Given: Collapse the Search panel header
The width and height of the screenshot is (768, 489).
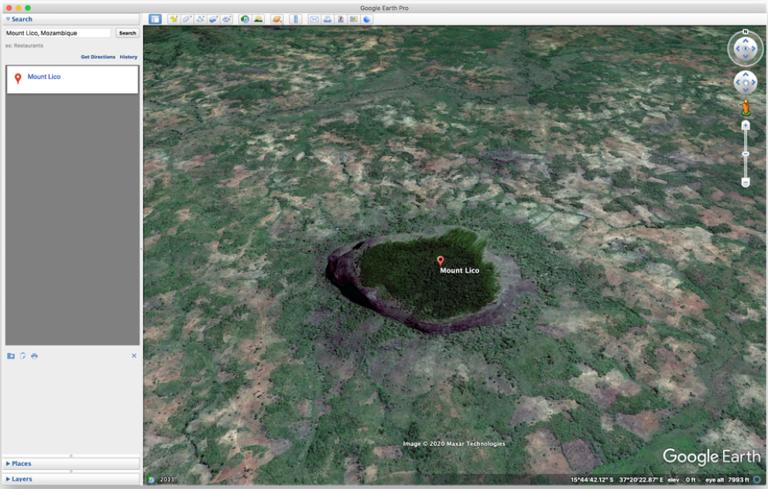Looking at the screenshot, I should point(71,19).
